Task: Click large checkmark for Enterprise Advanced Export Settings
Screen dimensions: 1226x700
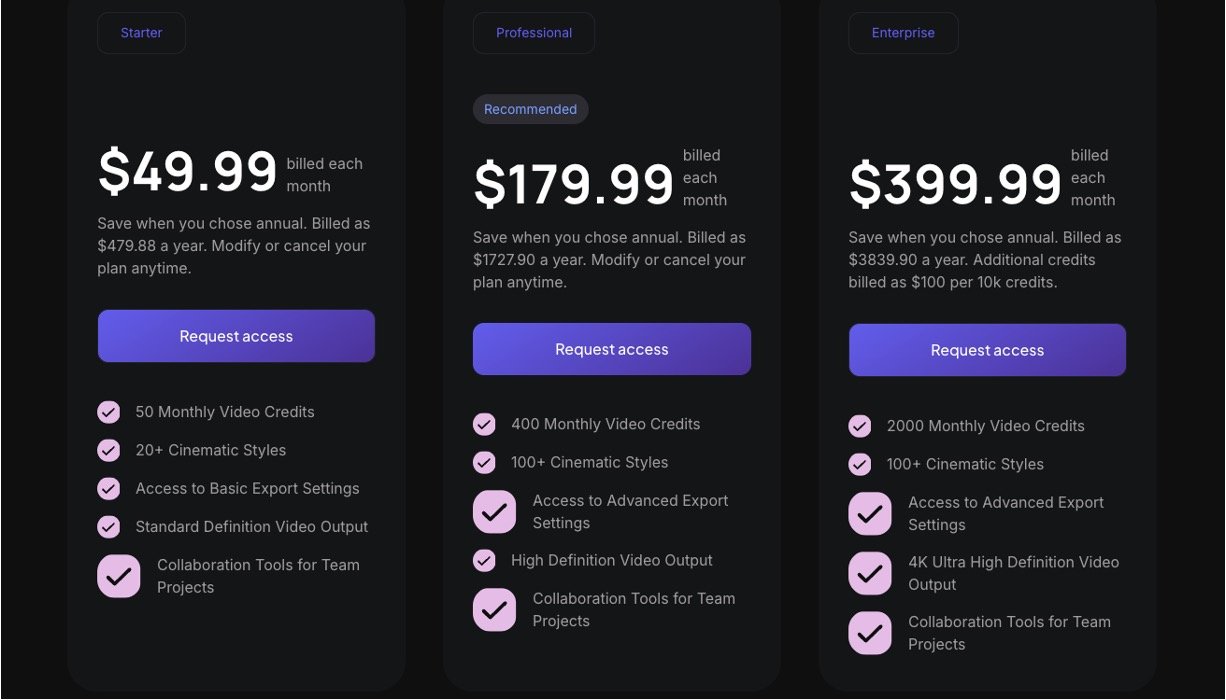Action: tap(870, 513)
